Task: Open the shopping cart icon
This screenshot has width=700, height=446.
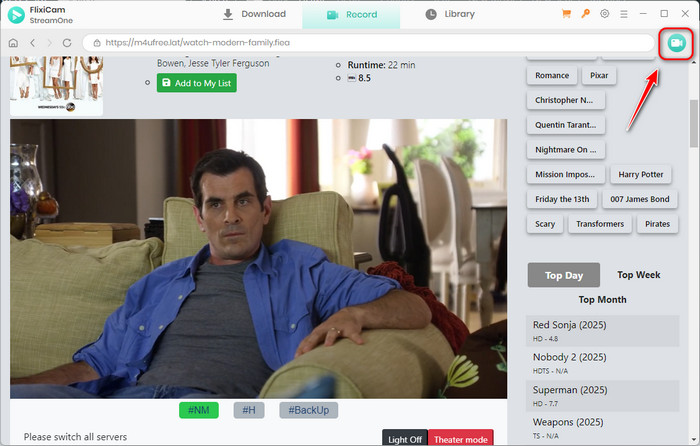Action: pyautogui.click(x=566, y=14)
